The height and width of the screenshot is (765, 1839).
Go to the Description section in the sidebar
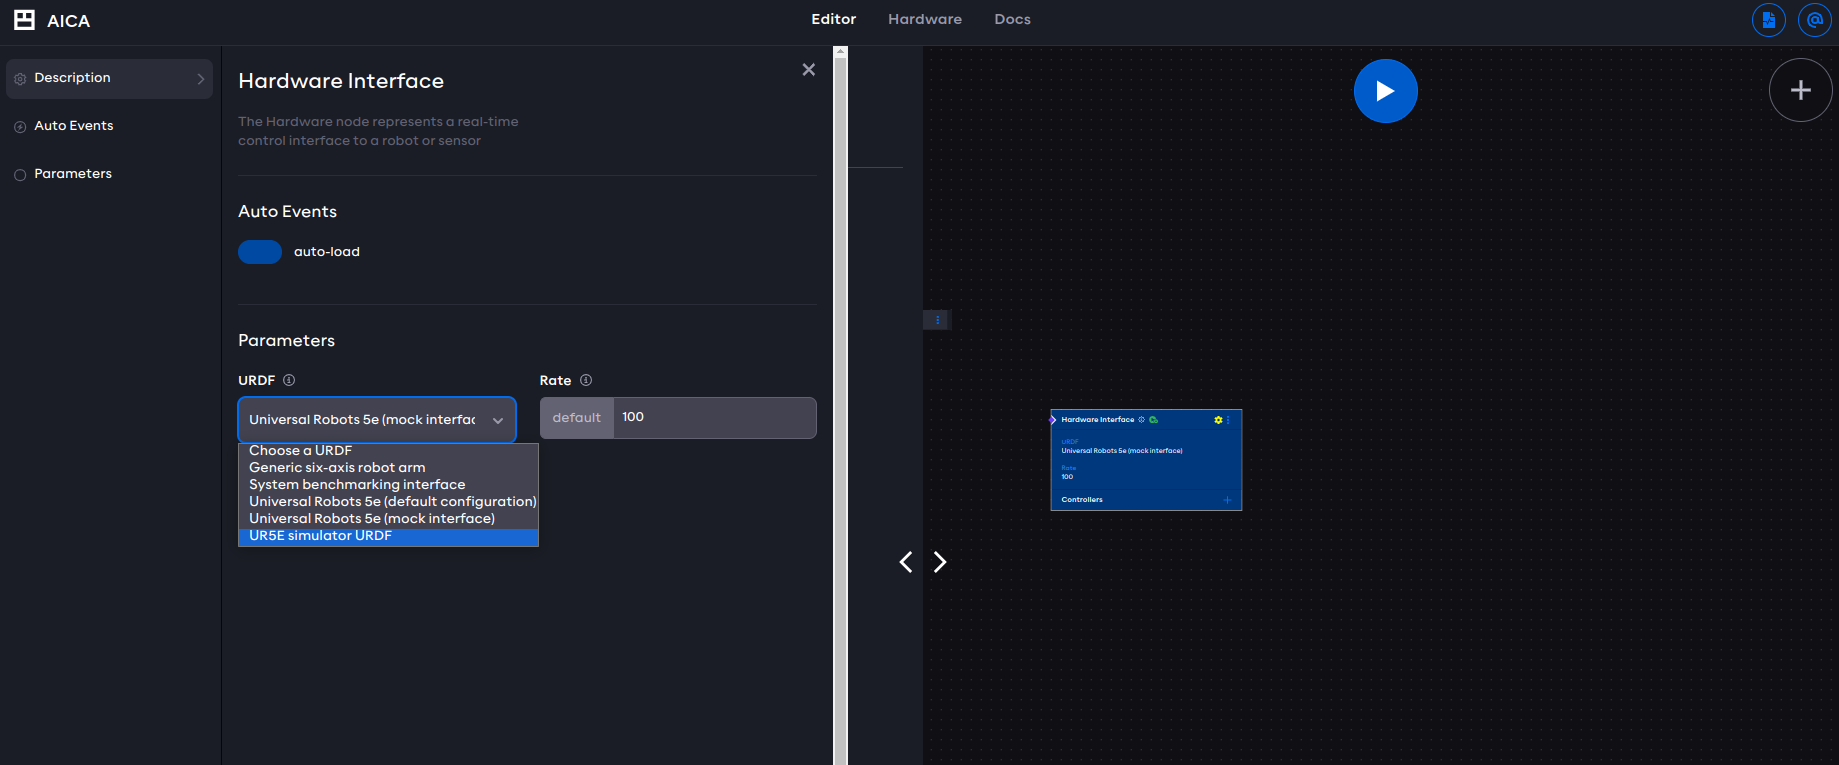109,78
